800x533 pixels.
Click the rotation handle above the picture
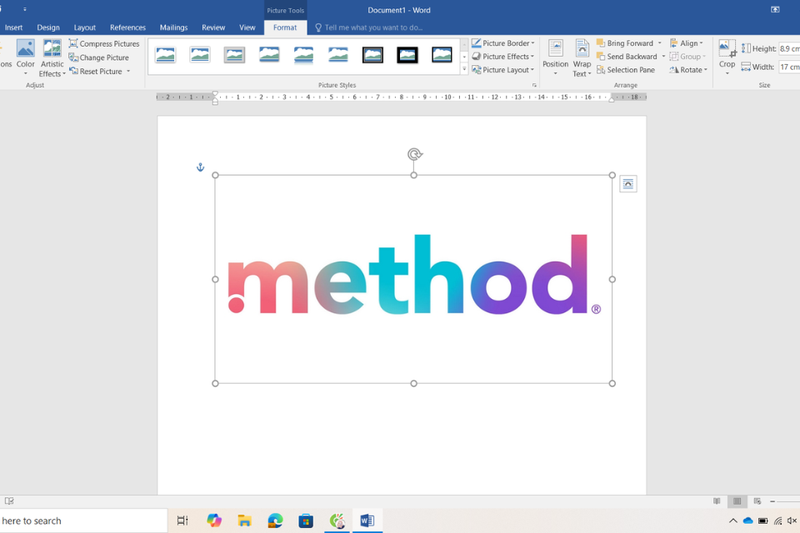click(414, 154)
